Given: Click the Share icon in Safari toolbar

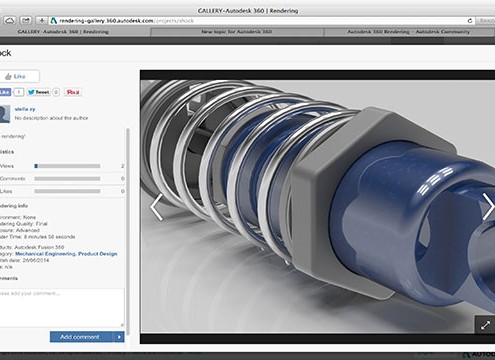Looking at the screenshot, I should click(x=26, y=21).
